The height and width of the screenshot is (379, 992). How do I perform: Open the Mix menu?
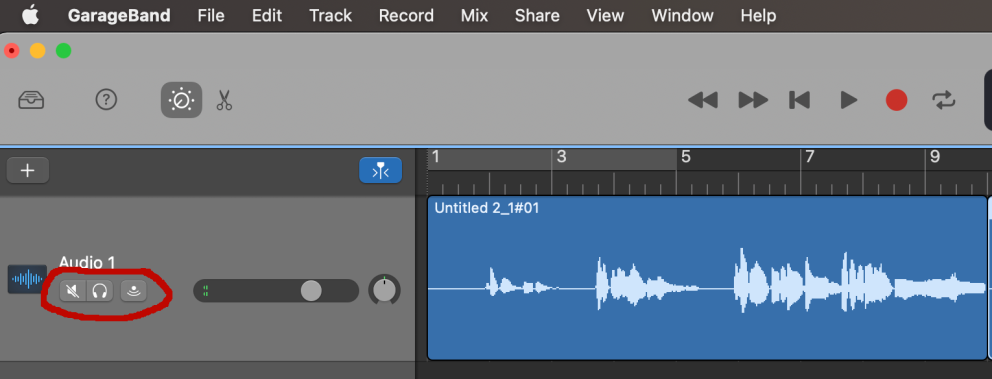tap(474, 15)
